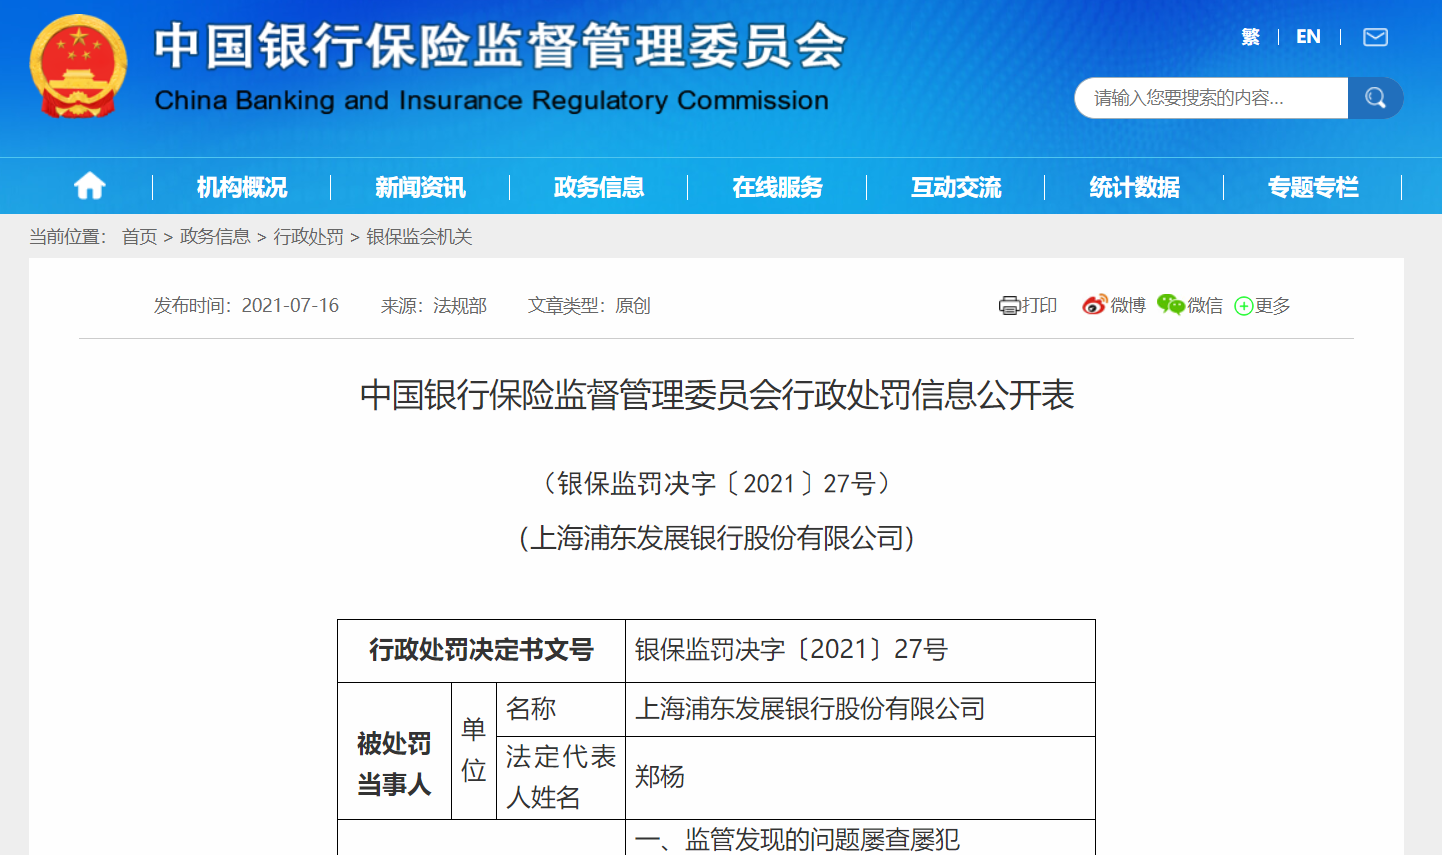
Task: Open the 在线服务 menu
Action: point(777,187)
